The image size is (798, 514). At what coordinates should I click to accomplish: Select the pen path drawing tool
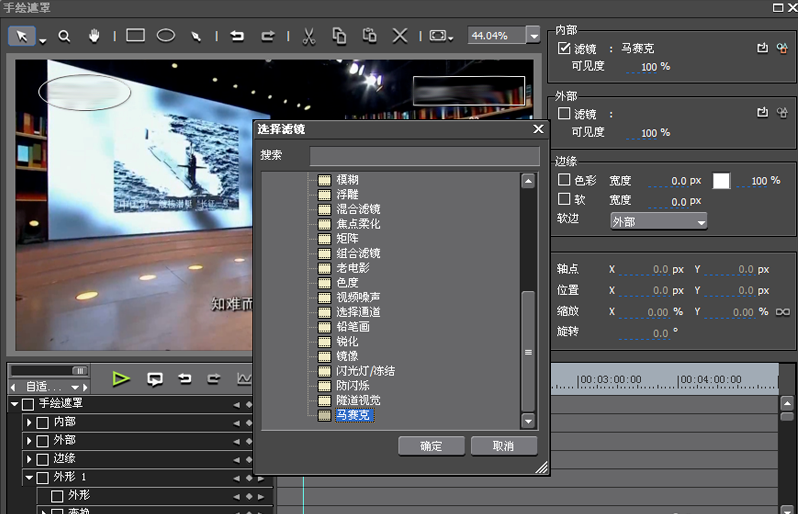click(197, 36)
